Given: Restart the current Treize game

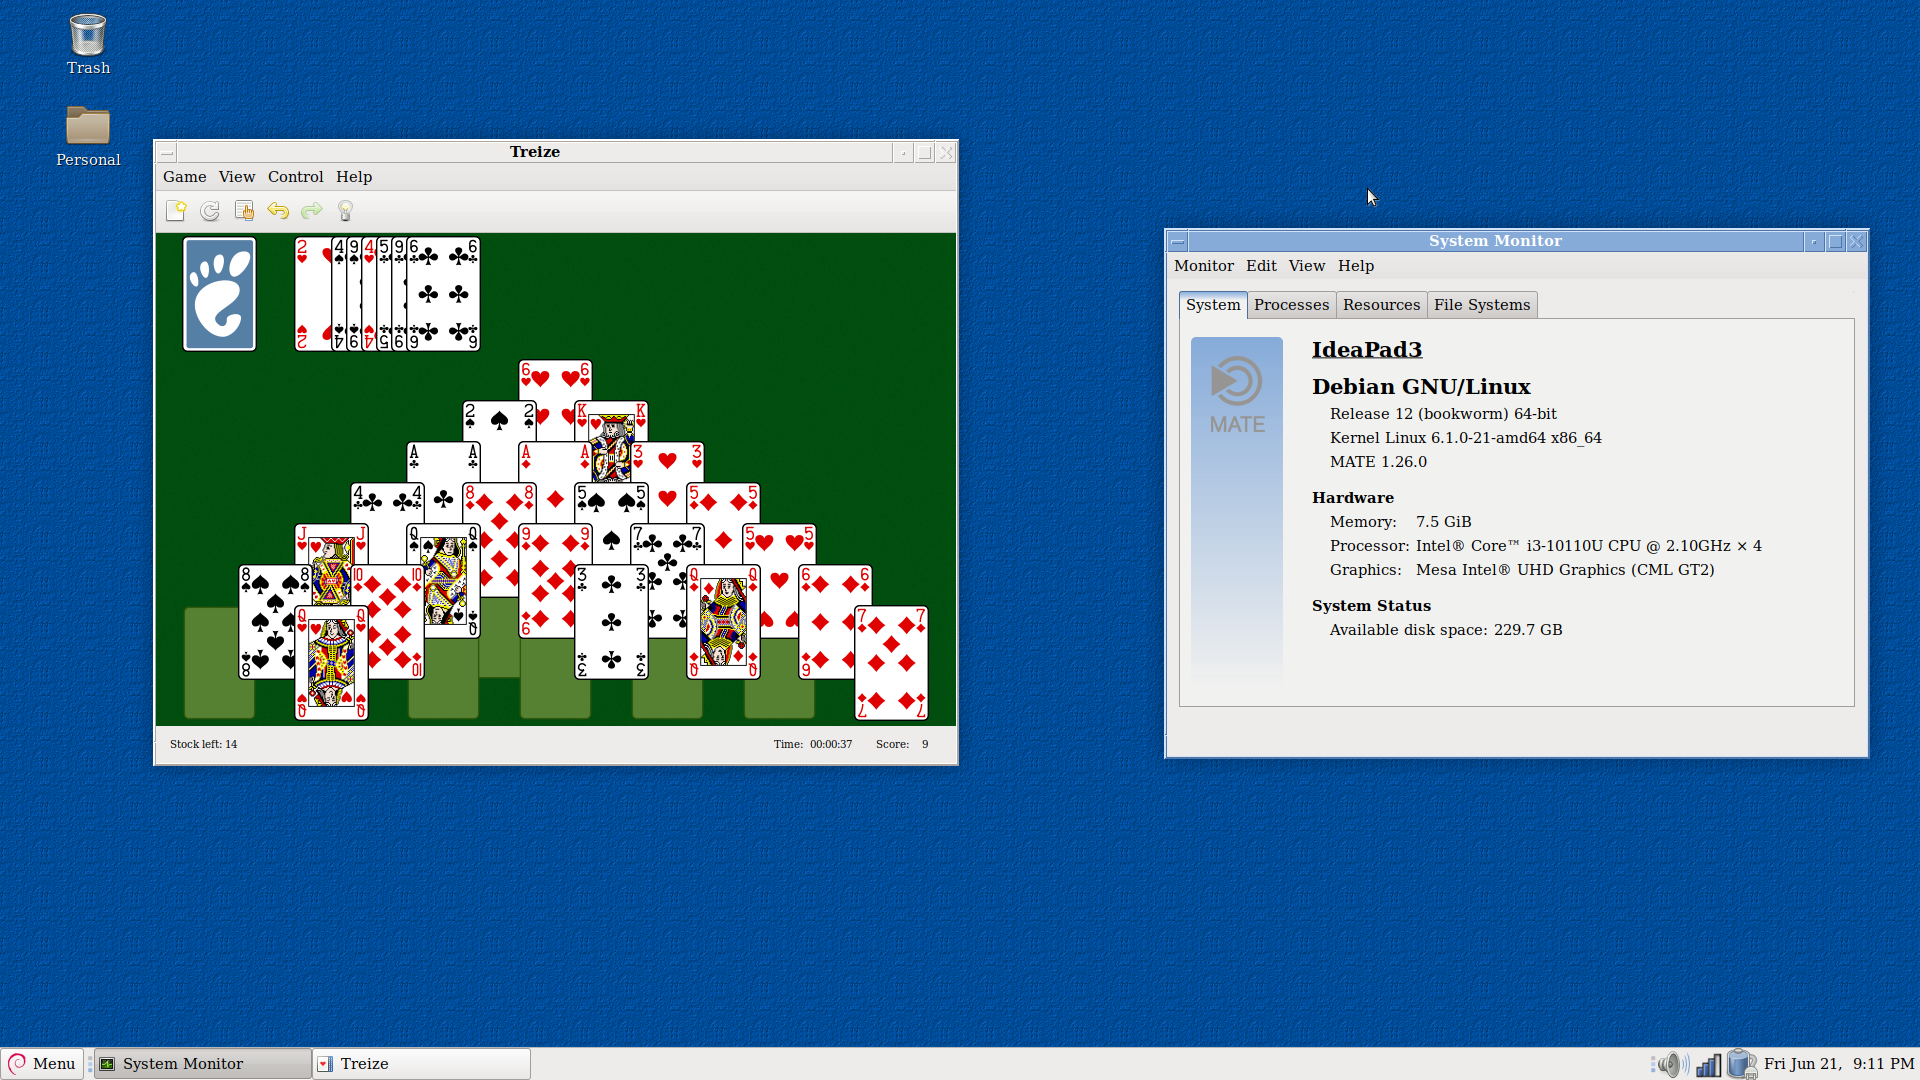Looking at the screenshot, I should (210, 210).
